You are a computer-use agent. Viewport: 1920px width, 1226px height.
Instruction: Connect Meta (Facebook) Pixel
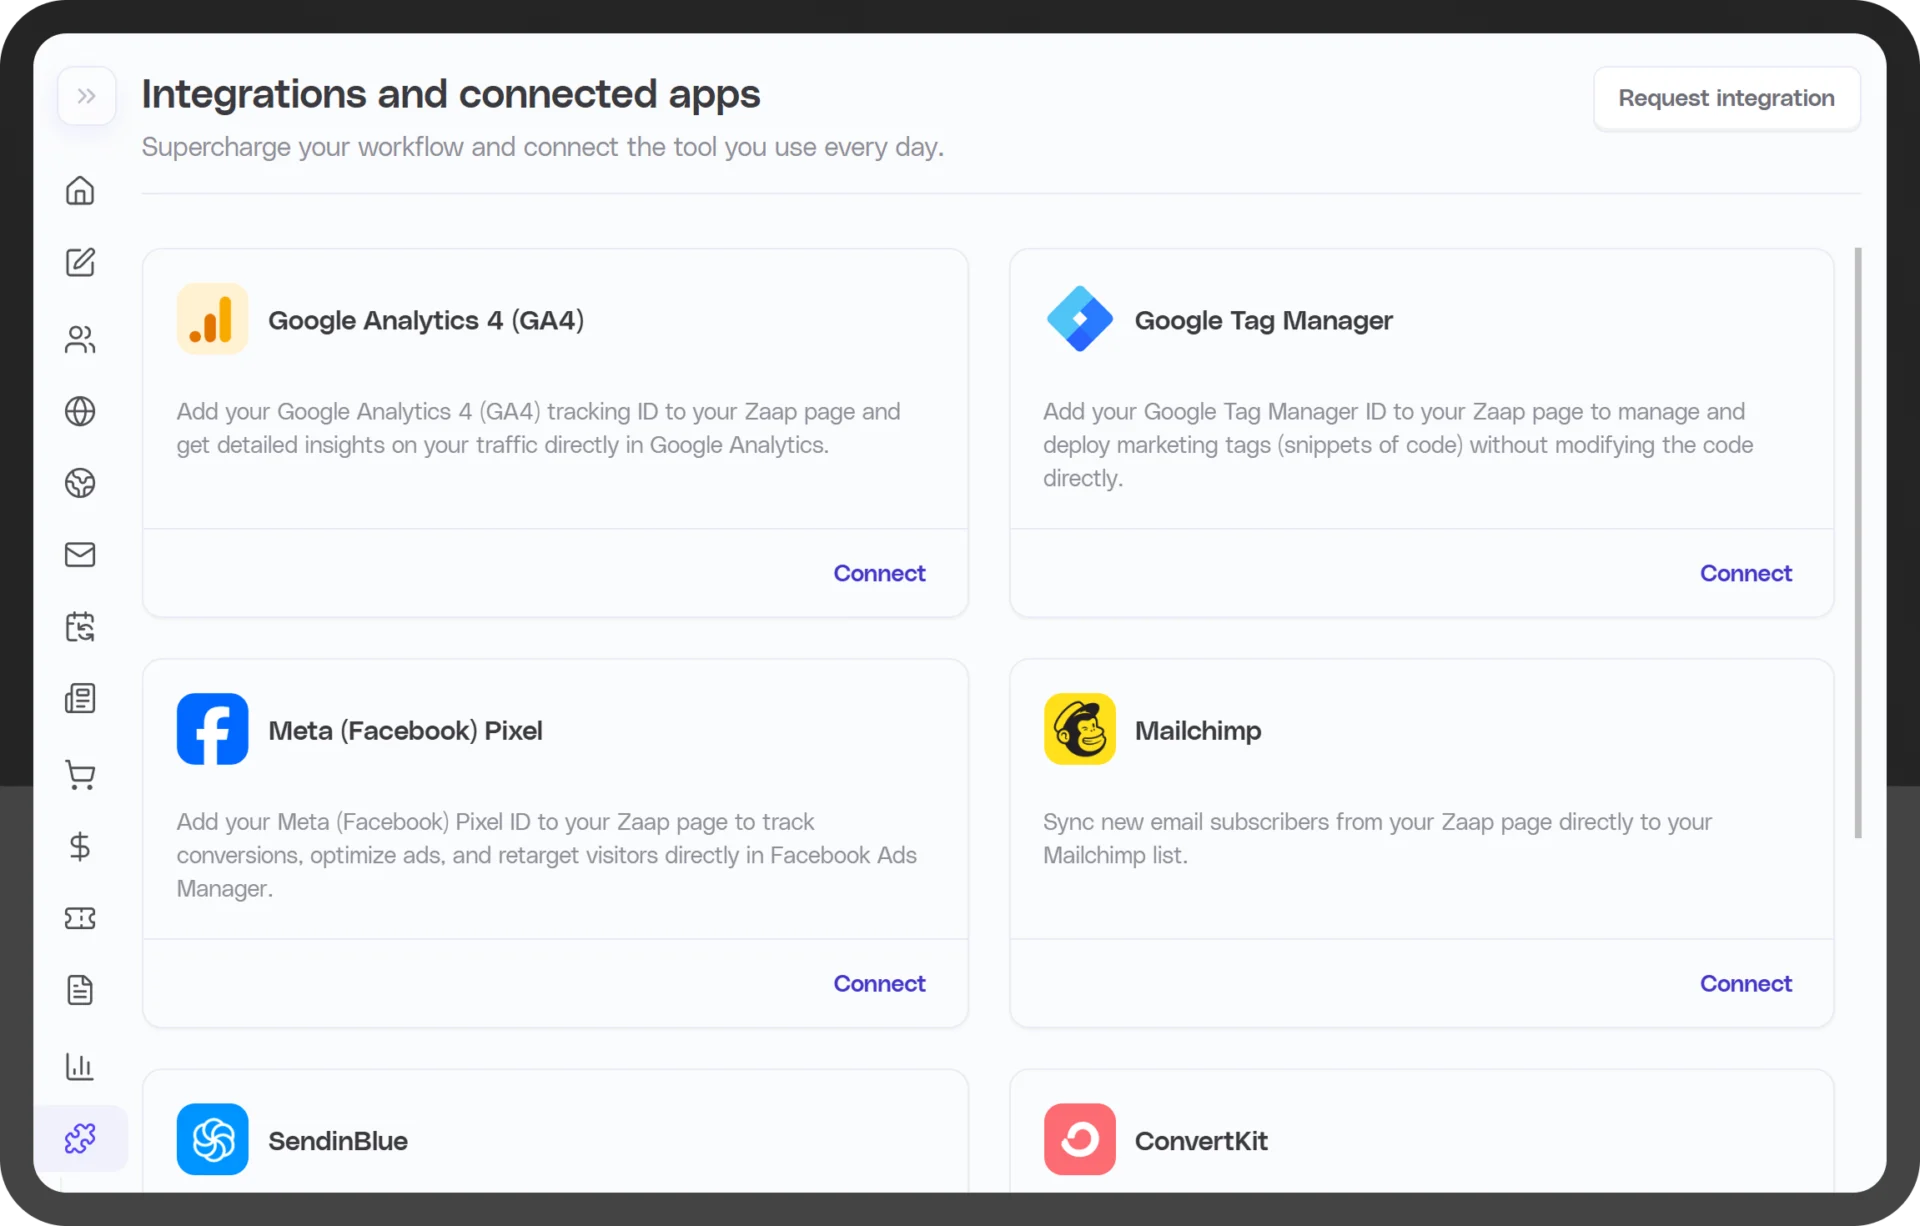(x=879, y=983)
